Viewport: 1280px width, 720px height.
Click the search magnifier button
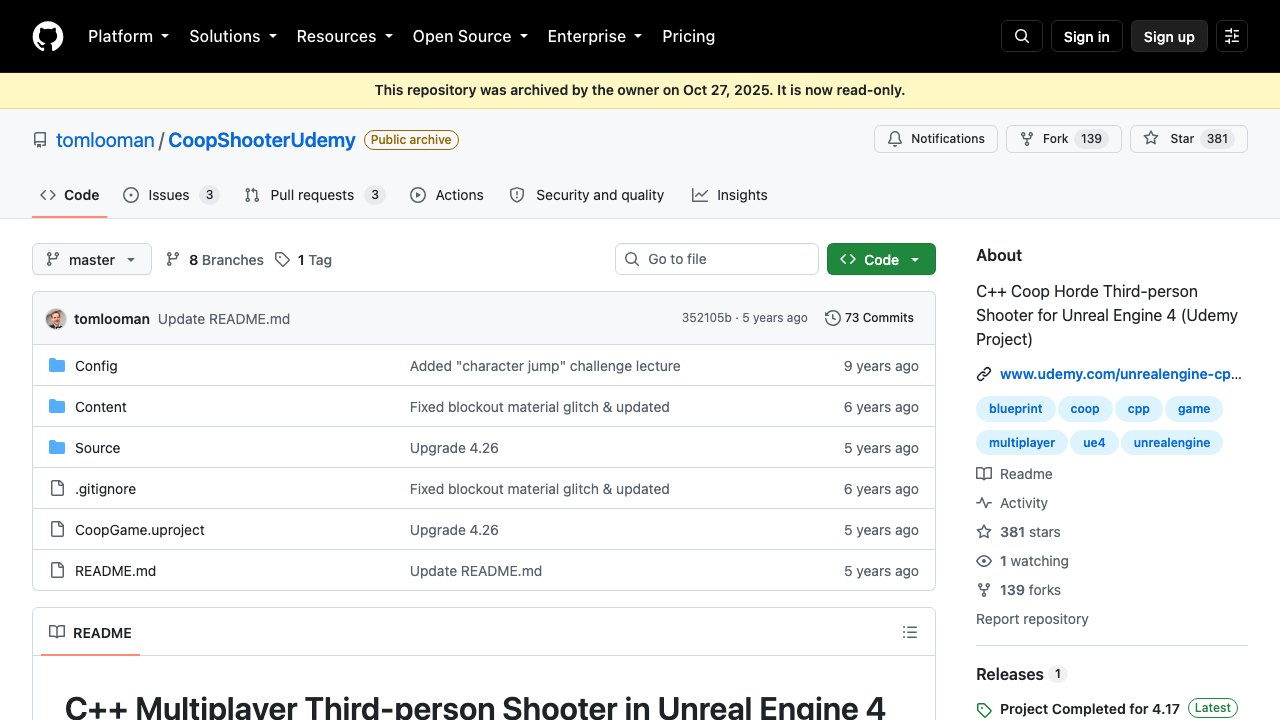(1022, 36)
